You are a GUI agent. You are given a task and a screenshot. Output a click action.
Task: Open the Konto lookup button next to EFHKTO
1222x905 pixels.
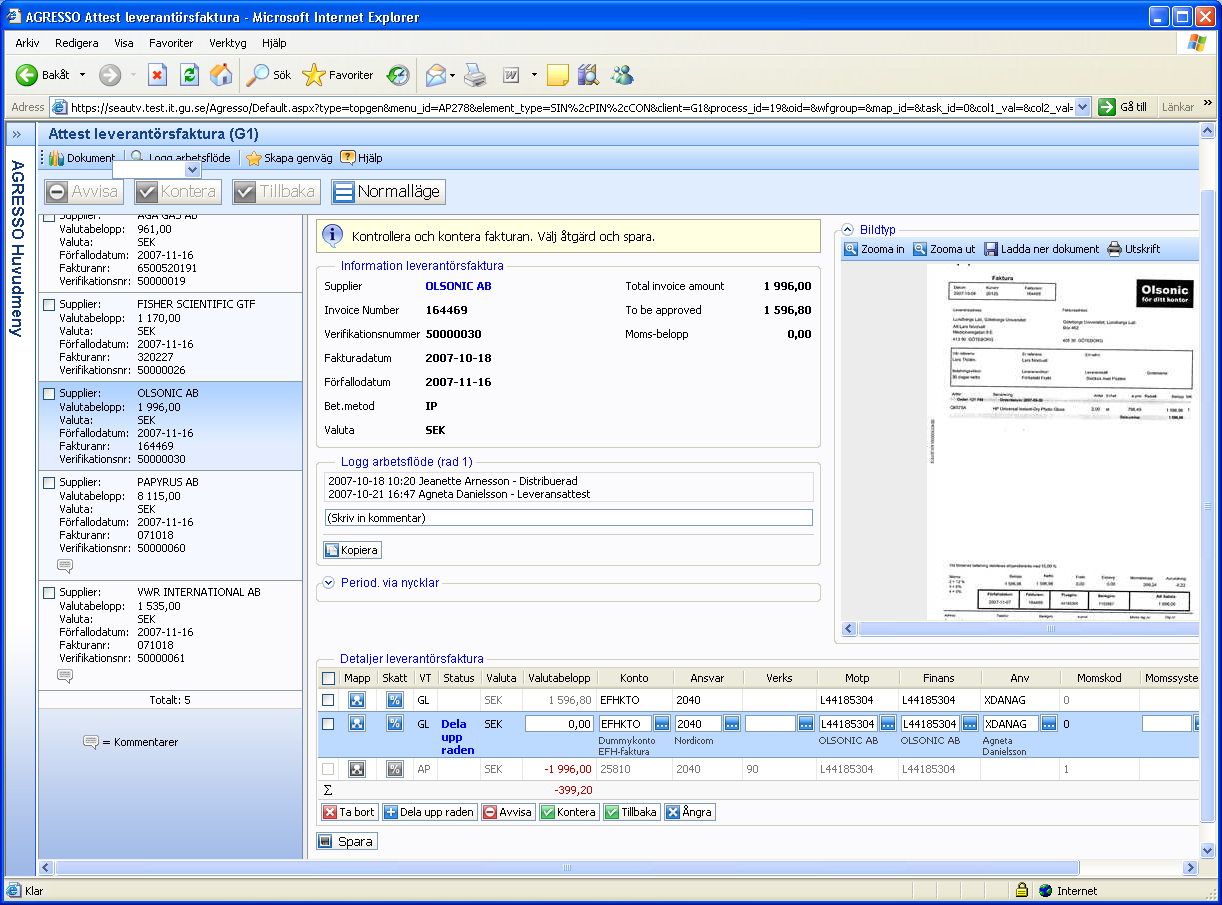tap(661, 724)
